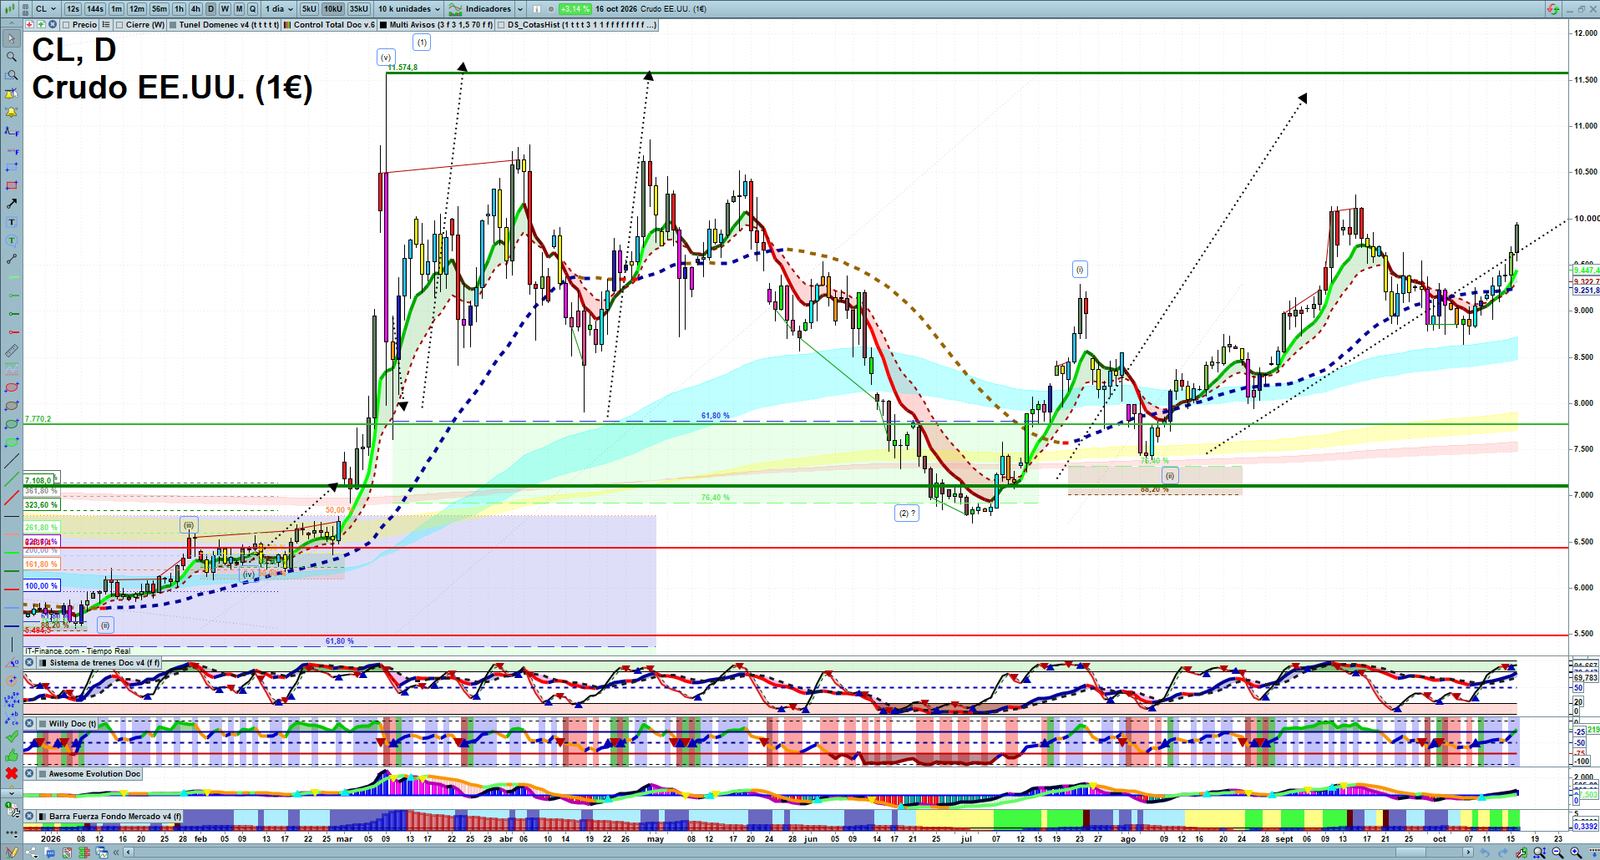1600x860 pixels.
Task: Select the 12m timeframe
Action: (136, 9)
